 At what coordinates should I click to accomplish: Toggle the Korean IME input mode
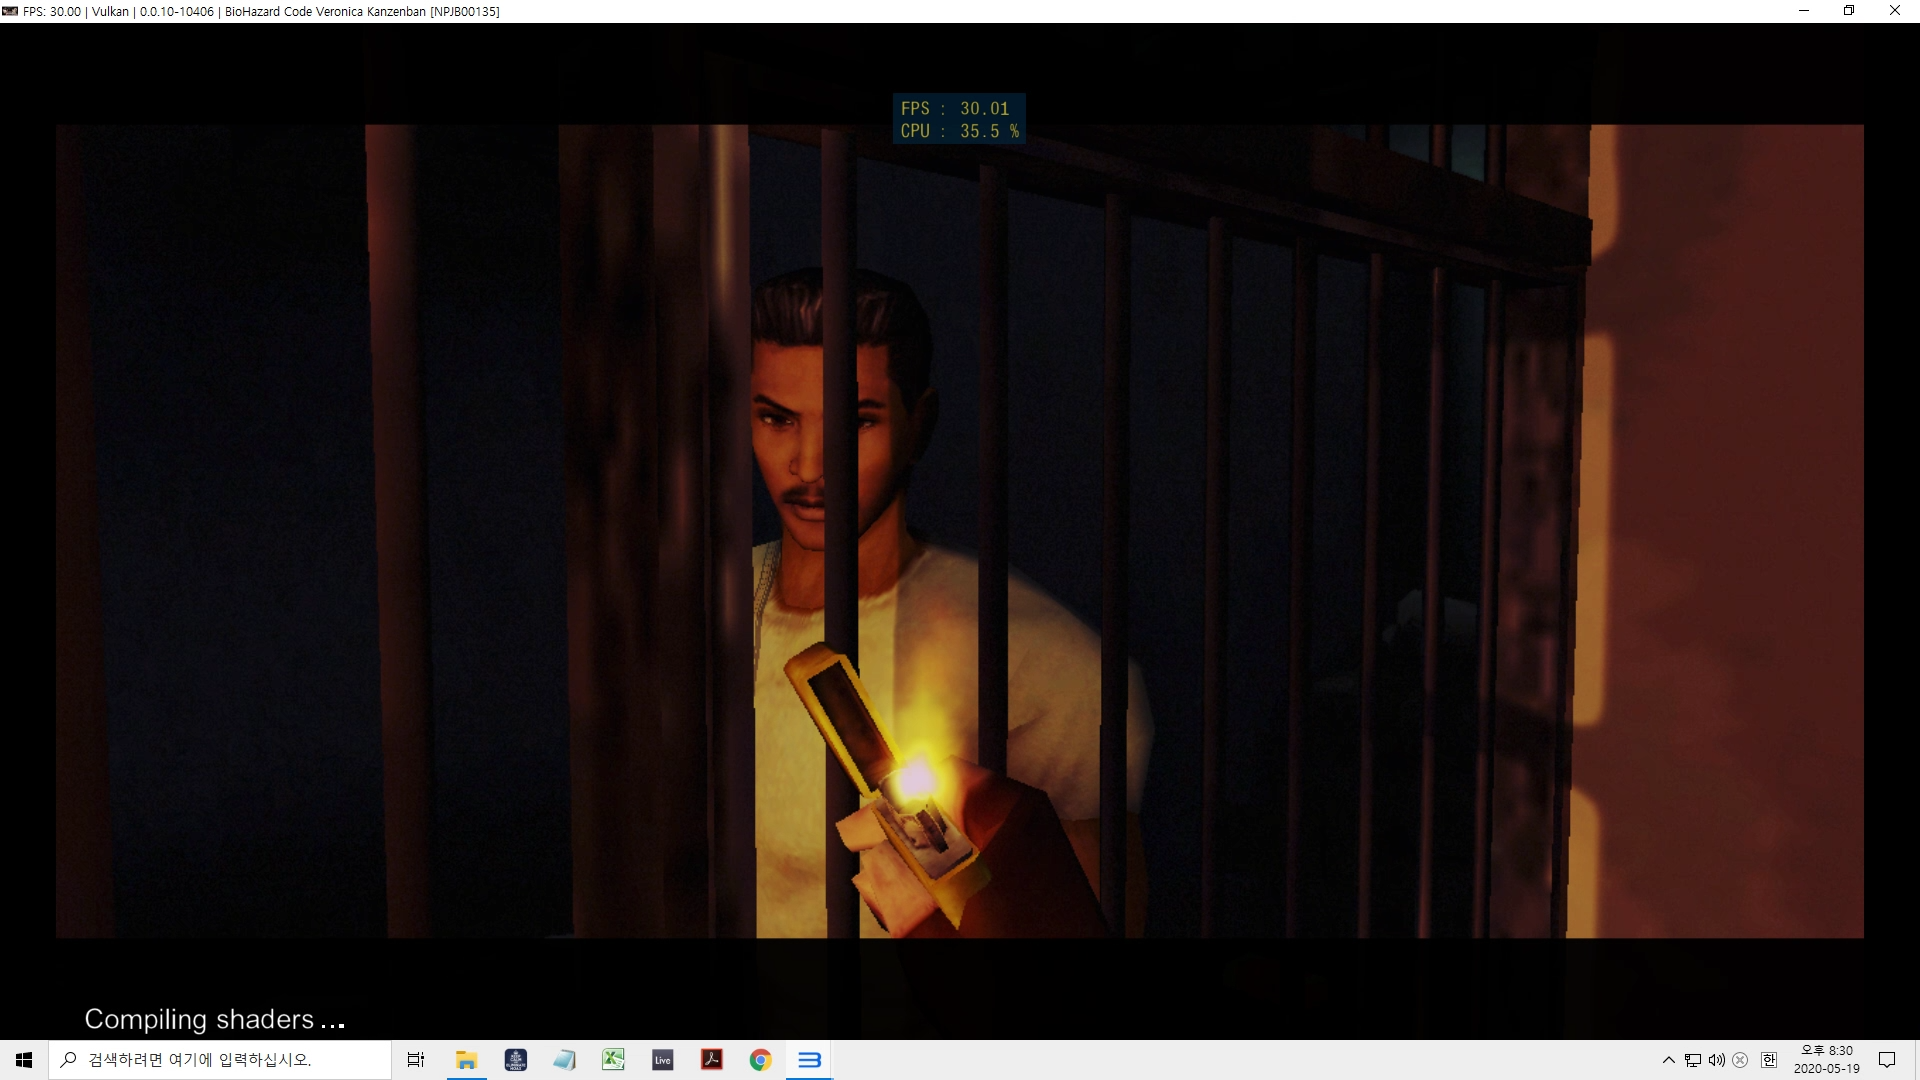(x=1769, y=1060)
